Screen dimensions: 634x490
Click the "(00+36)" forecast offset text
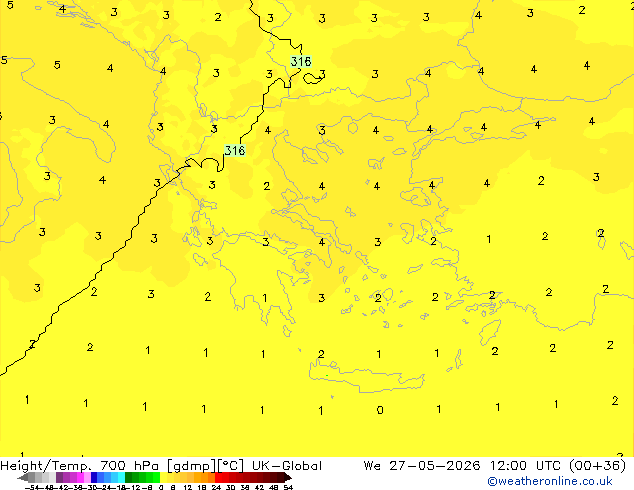click(598, 466)
